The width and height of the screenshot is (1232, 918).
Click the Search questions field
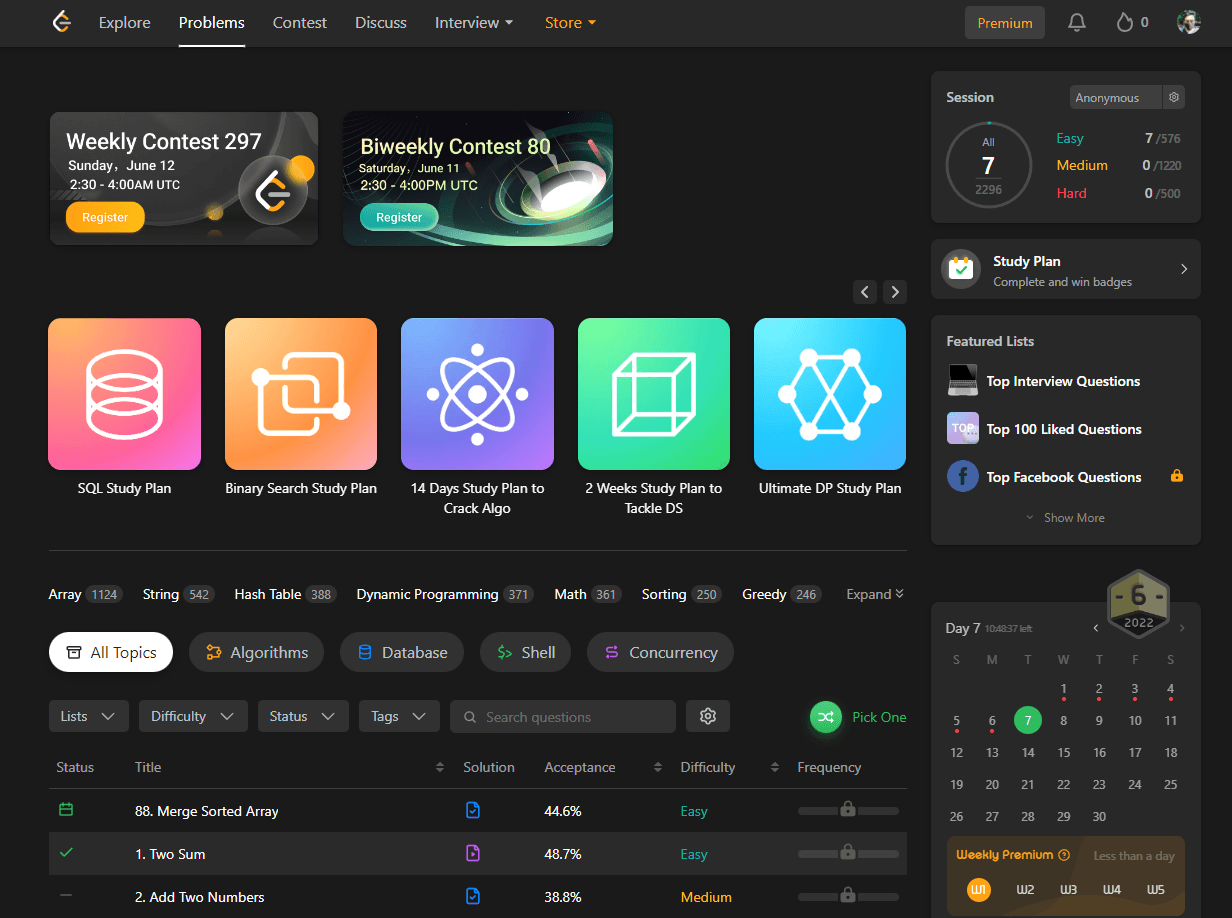point(563,716)
